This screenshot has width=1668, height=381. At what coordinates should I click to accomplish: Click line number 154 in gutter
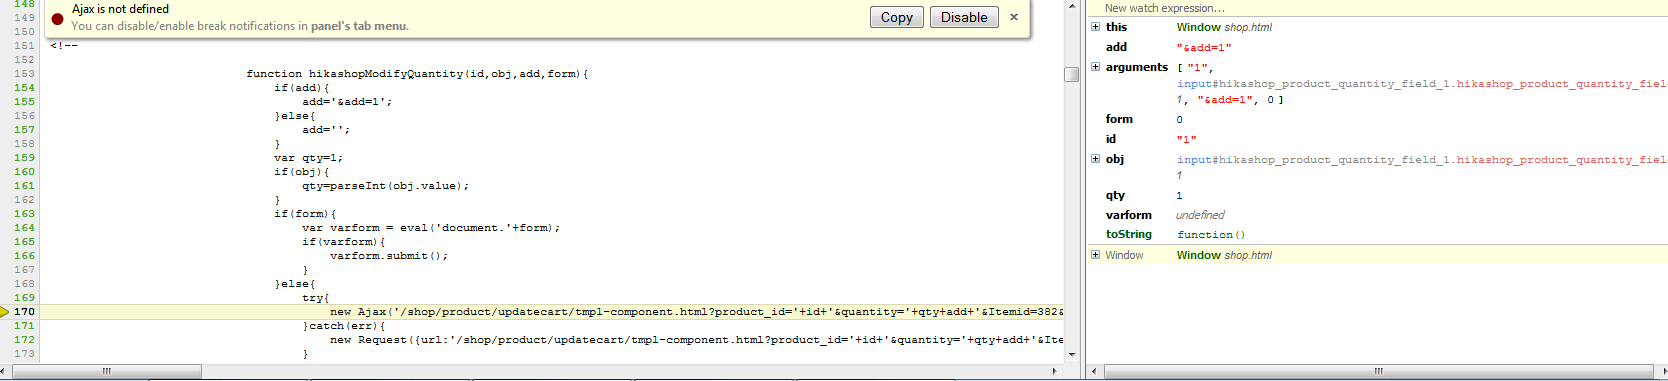[x=24, y=88]
